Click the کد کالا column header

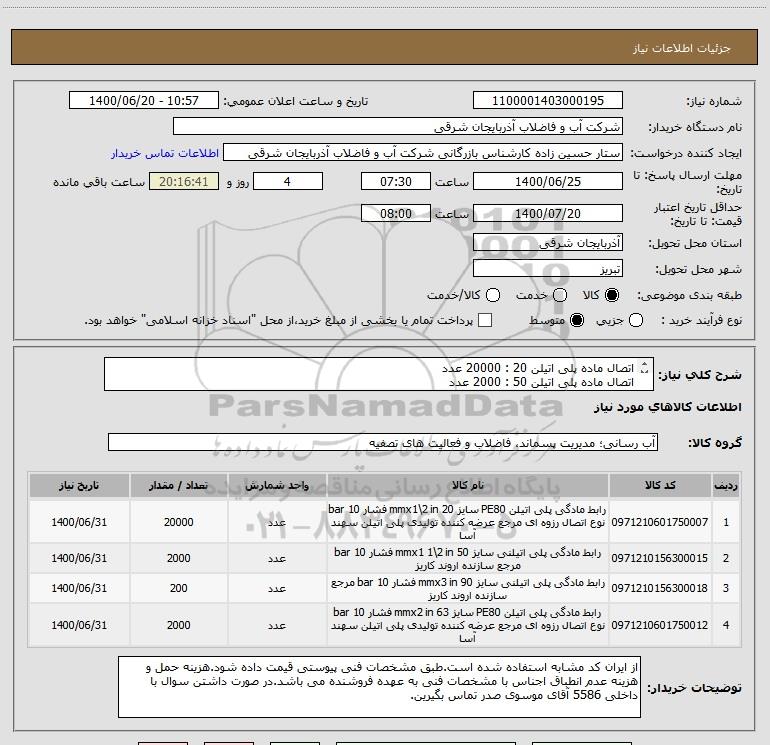point(660,486)
